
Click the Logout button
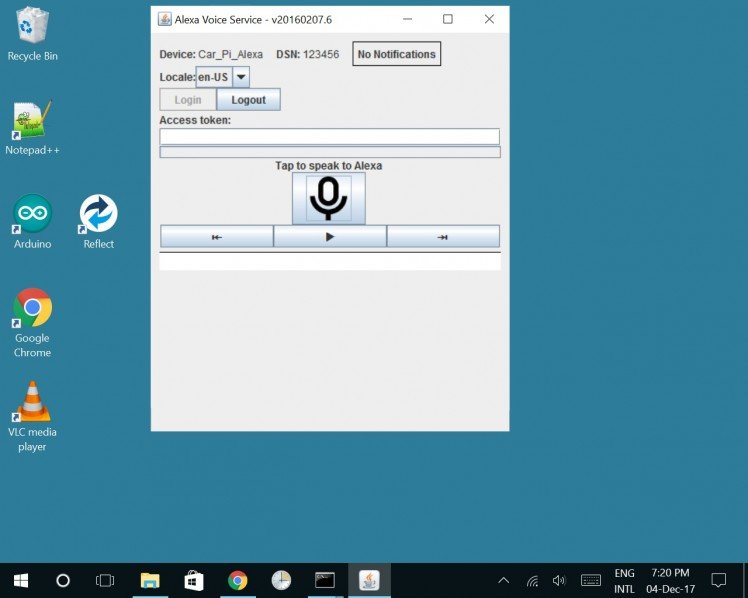(248, 100)
